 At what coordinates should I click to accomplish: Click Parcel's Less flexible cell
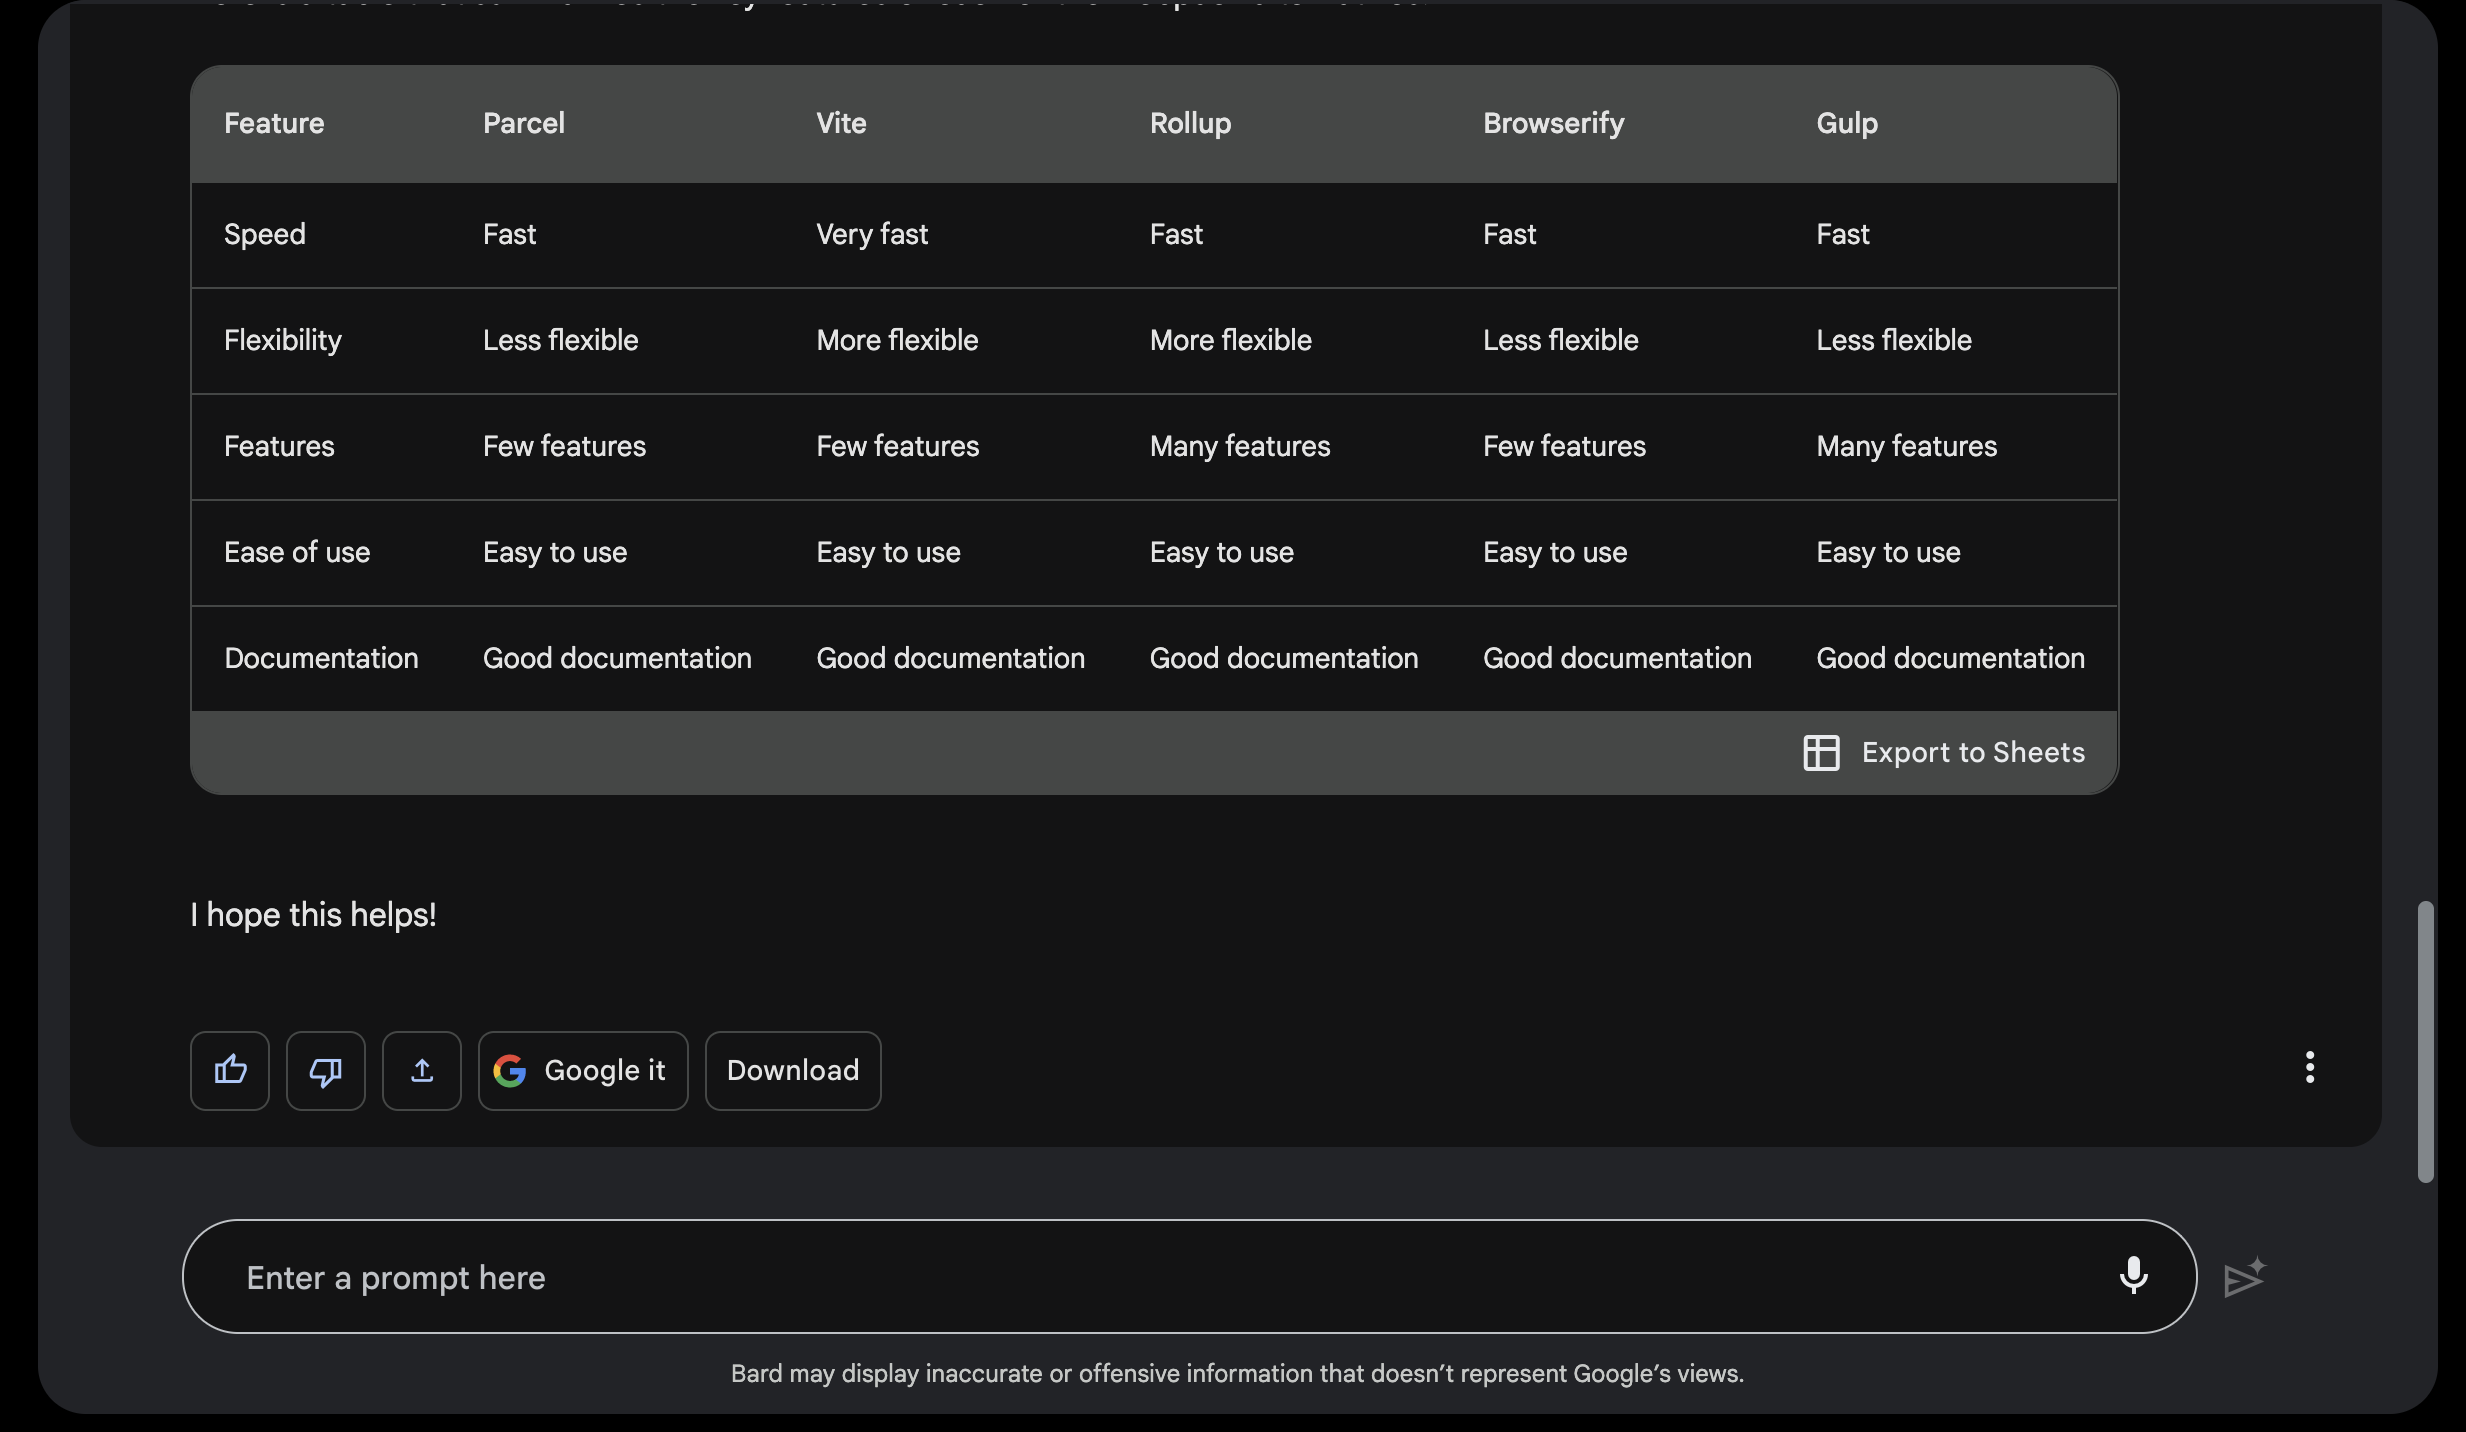point(560,340)
